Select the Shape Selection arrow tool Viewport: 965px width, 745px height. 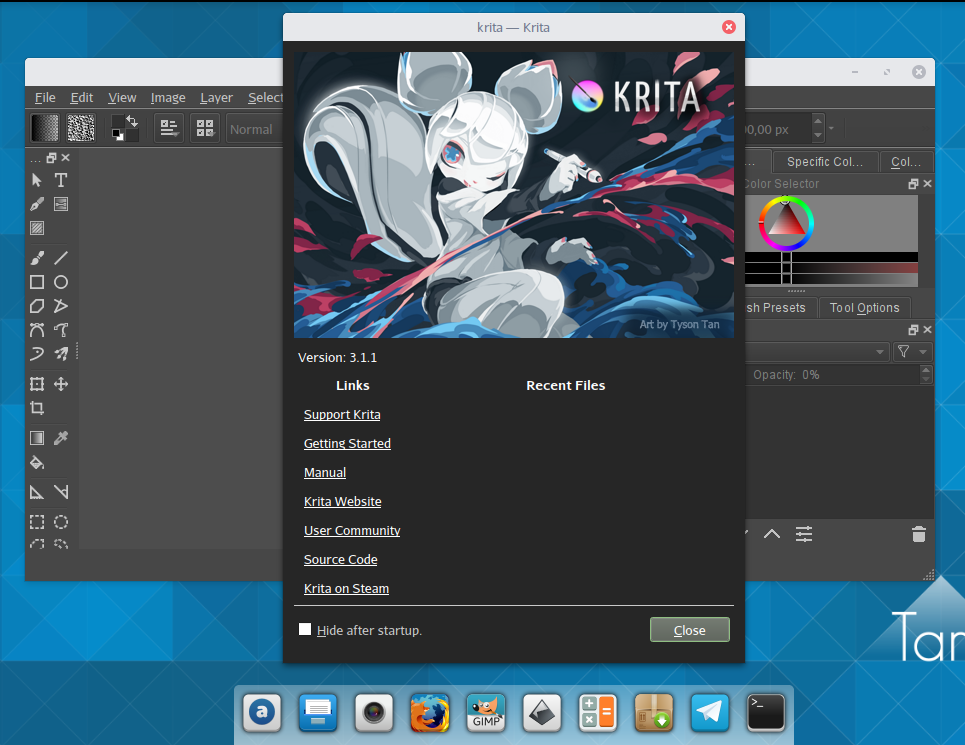pyautogui.click(x=37, y=180)
